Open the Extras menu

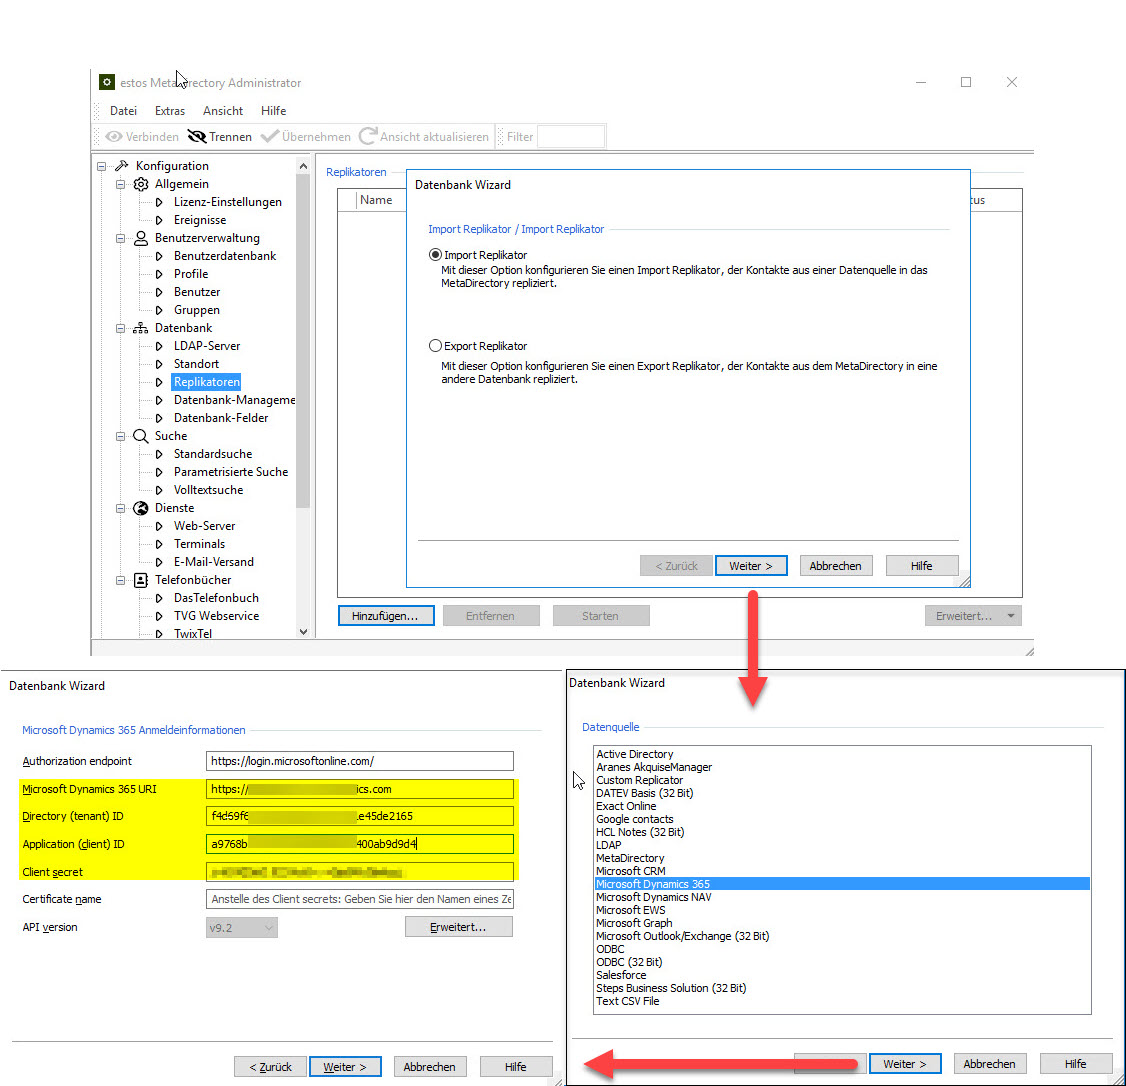click(x=170, y=111)
